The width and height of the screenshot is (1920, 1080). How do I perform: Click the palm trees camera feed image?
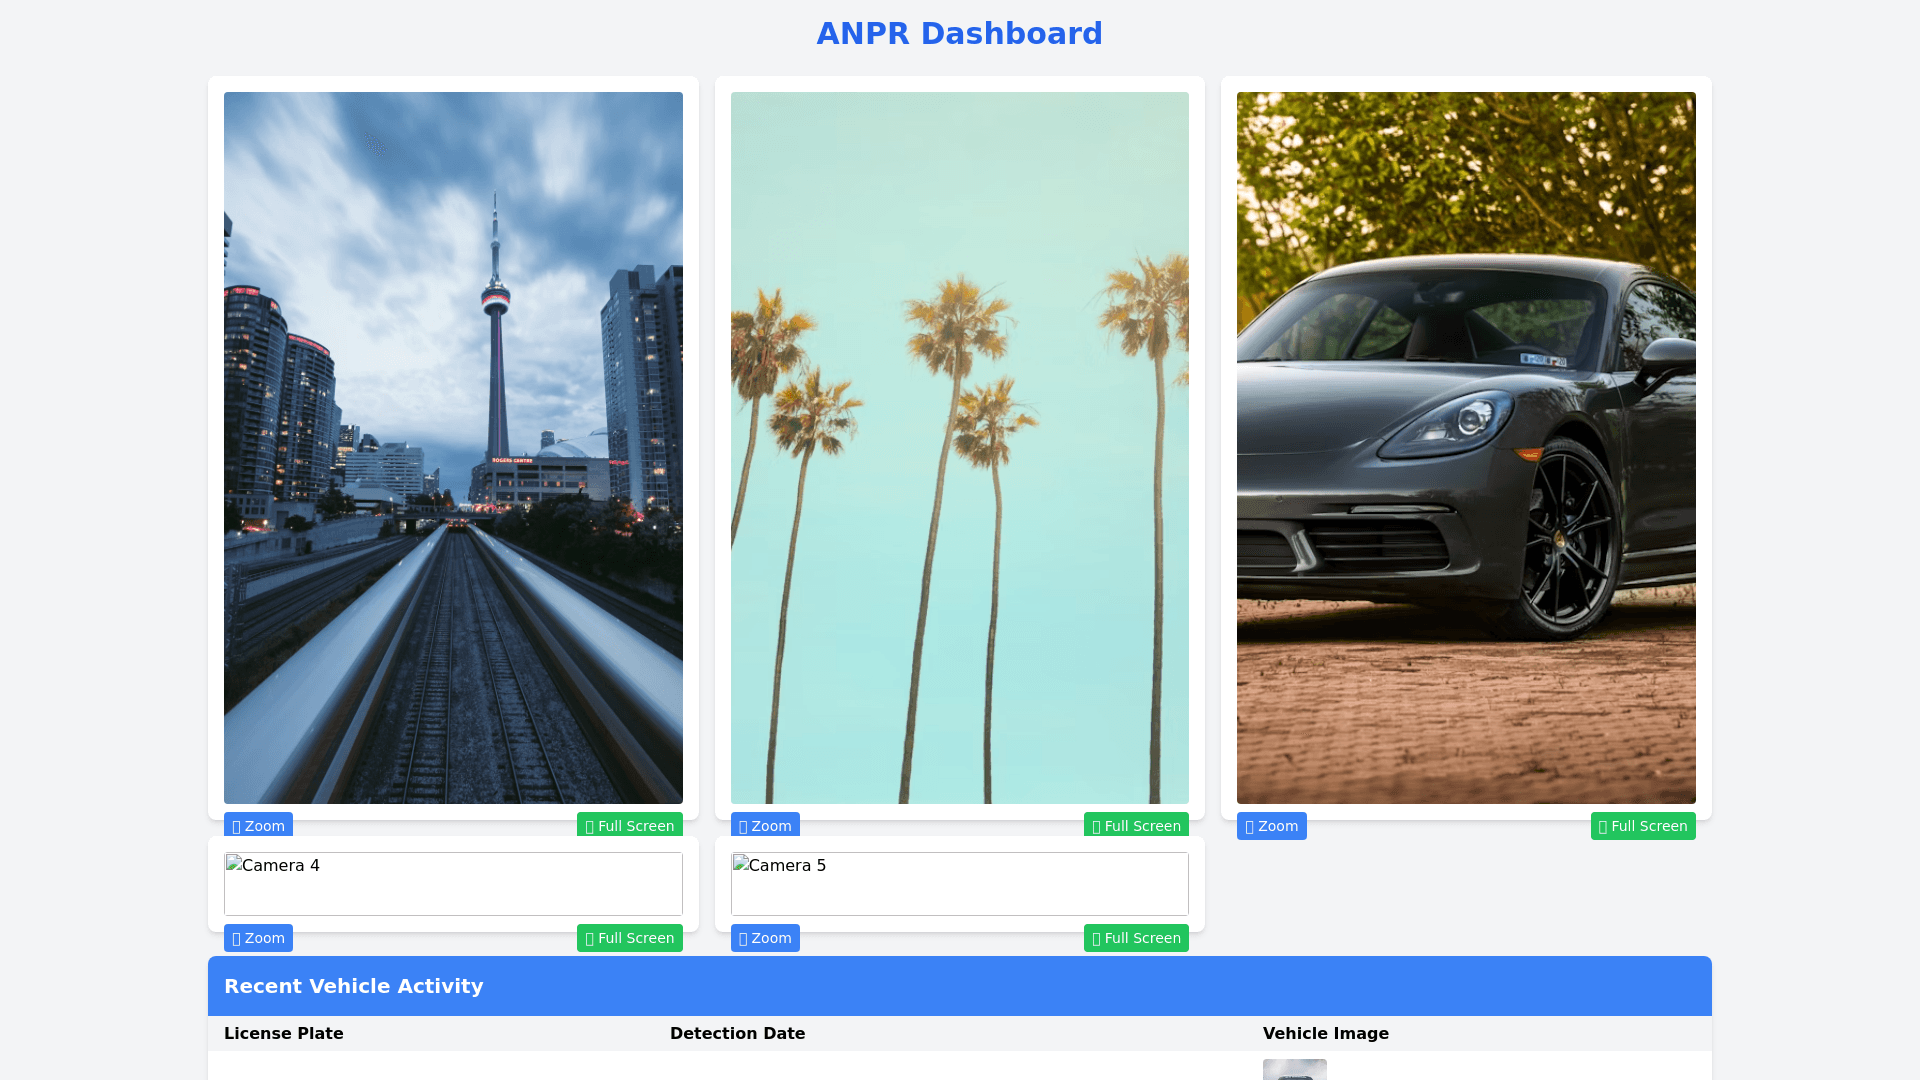[959, 448]
